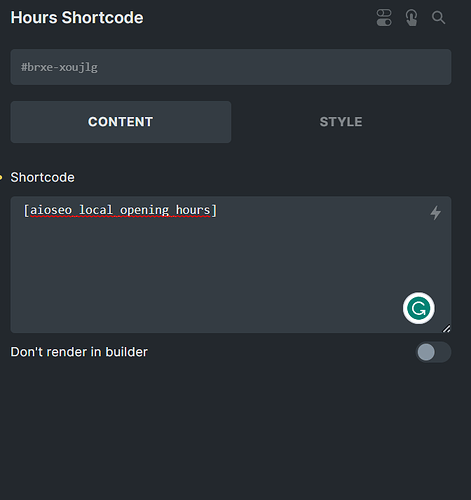The image size is (471, 500).
Task: Click the word hours in the shortcode
Action: (x=193, y=210)
